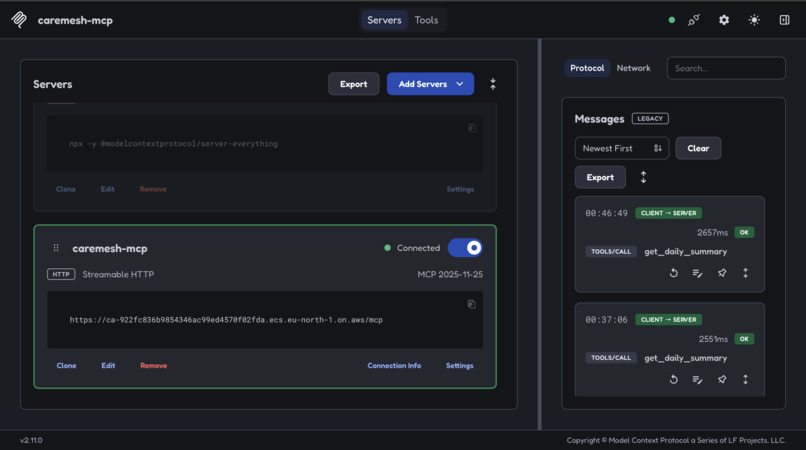
Task: Toggle the light/dark theme sun icon
Action: [754, 20]
